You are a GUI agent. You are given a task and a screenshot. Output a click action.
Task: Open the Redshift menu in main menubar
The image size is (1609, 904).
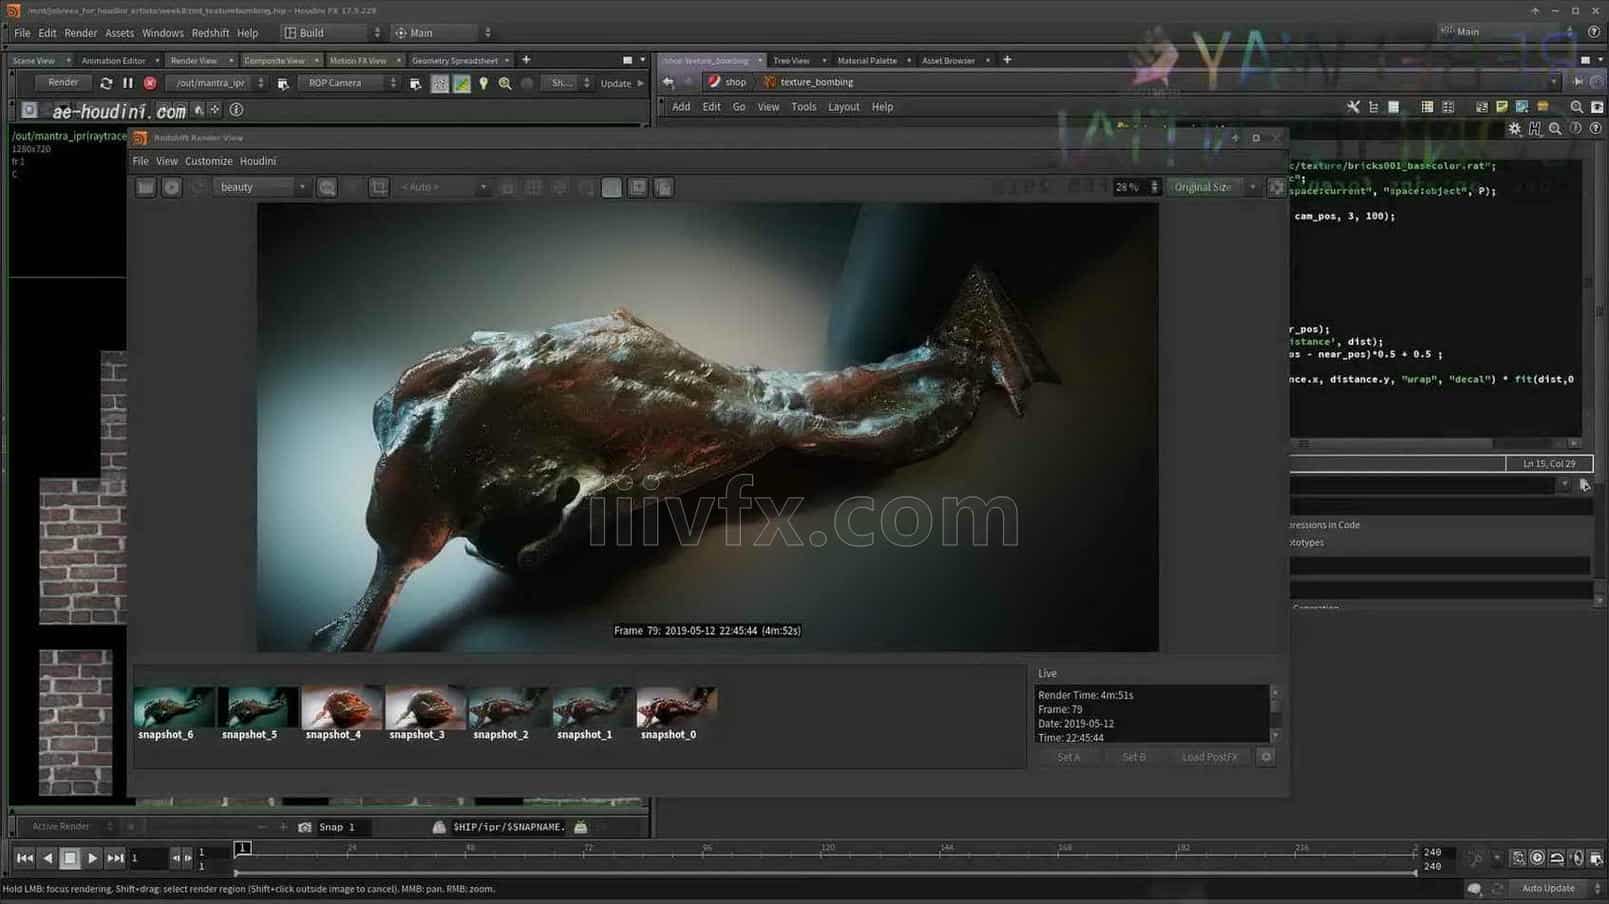210,33
